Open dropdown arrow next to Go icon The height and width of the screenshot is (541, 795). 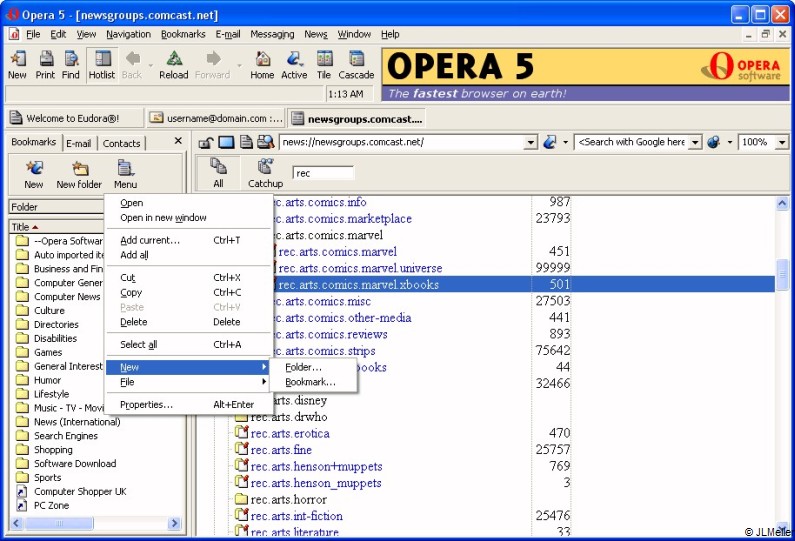pos(565,142)
